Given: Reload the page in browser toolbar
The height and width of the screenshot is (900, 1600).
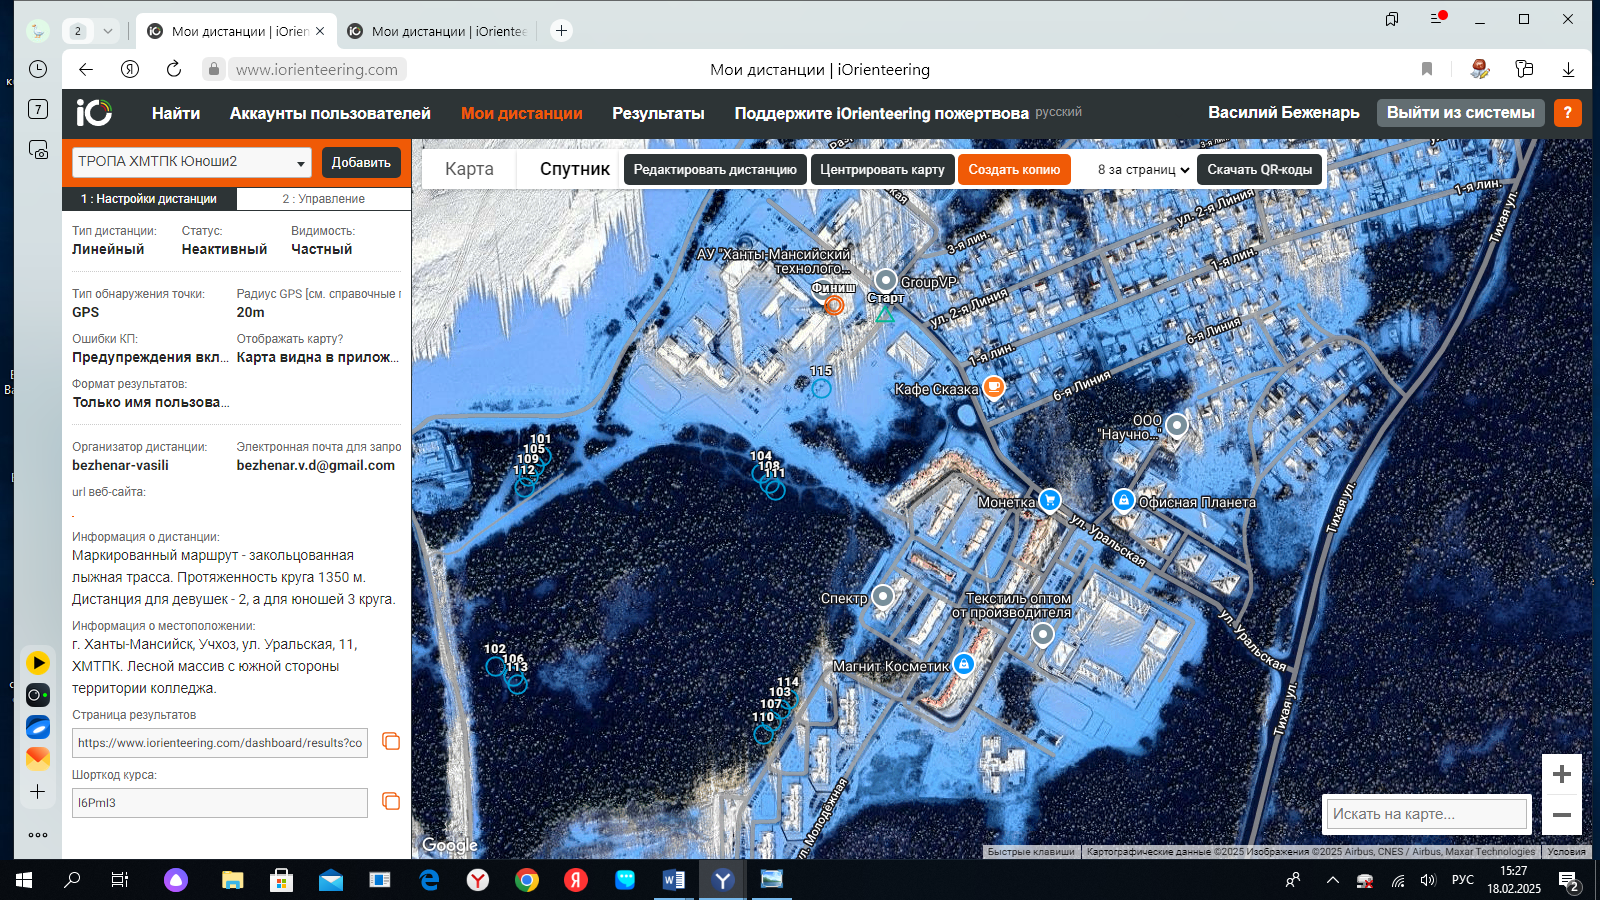Looking at the screenshot, I should point(174,69).
